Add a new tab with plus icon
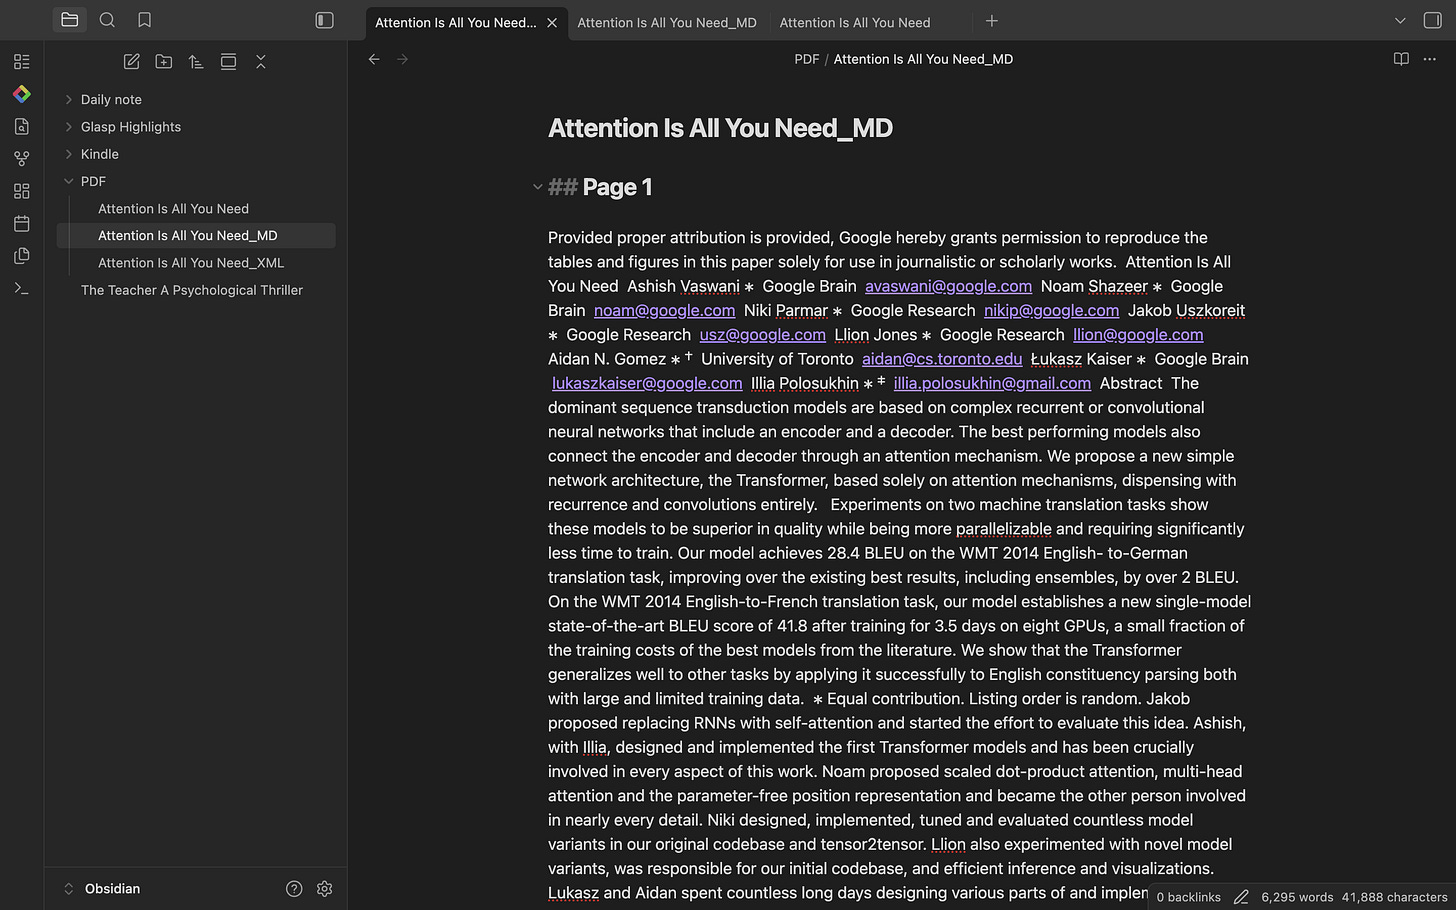1456x910 pixels. (992, 21)
